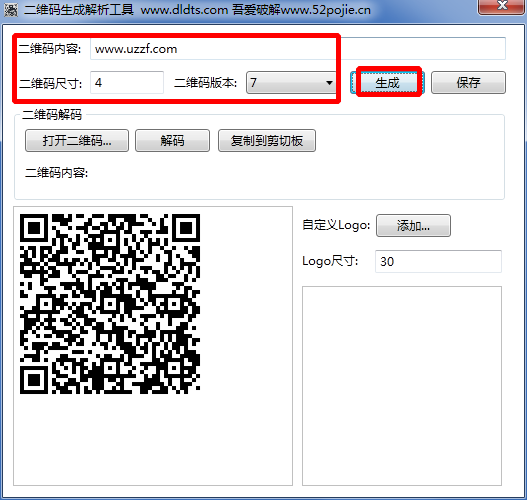Viewport: 527px width, 500px height.
Task: Click the 二维码解码 group title
Action: click(52, 115)
